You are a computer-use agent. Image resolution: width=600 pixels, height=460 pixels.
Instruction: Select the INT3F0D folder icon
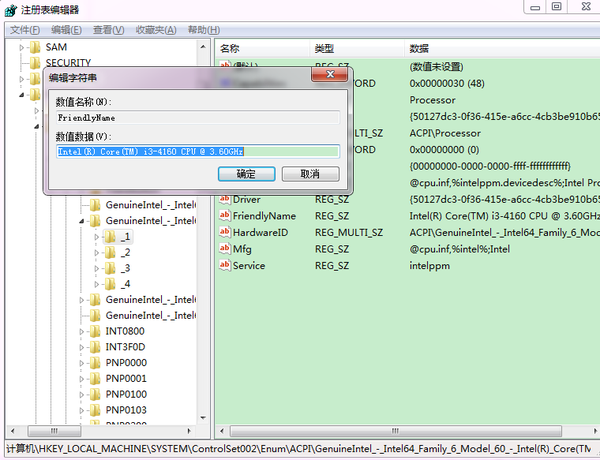coord(95,347)
